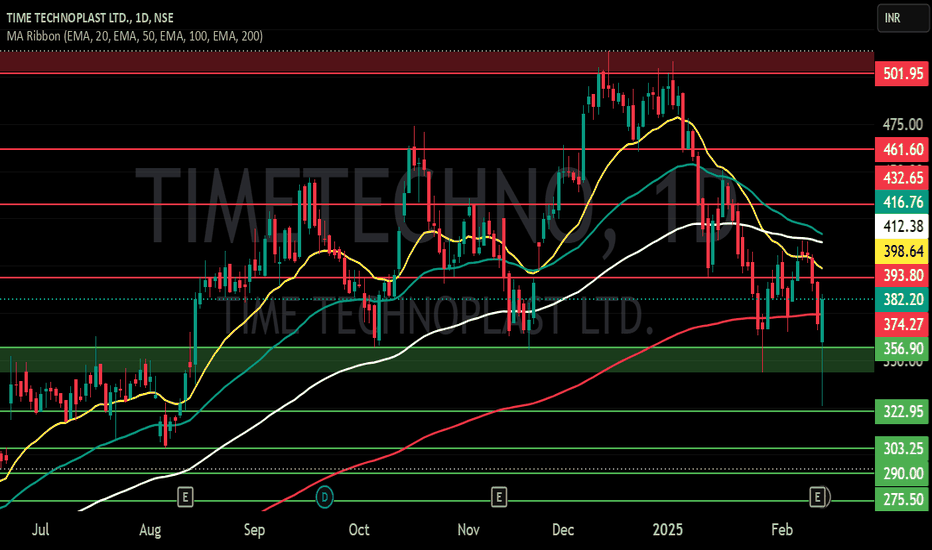Click the August earnings E marker

click(x=185, y=496)
